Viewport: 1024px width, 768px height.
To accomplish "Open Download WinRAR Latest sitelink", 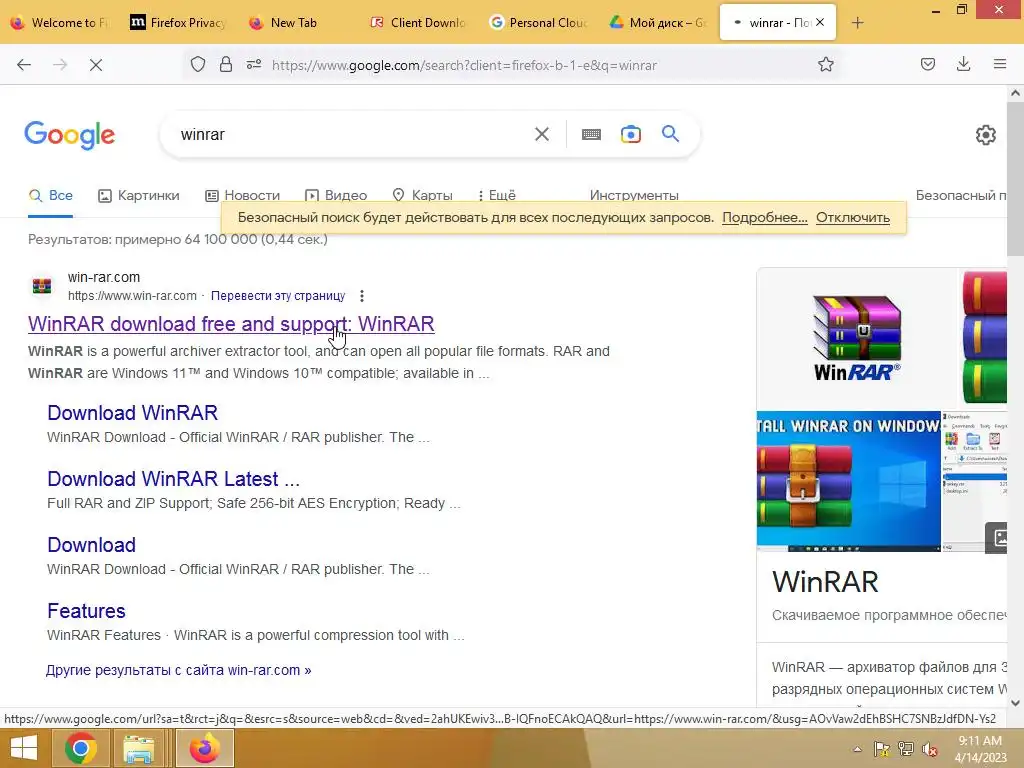I will (x=173, y=479).
